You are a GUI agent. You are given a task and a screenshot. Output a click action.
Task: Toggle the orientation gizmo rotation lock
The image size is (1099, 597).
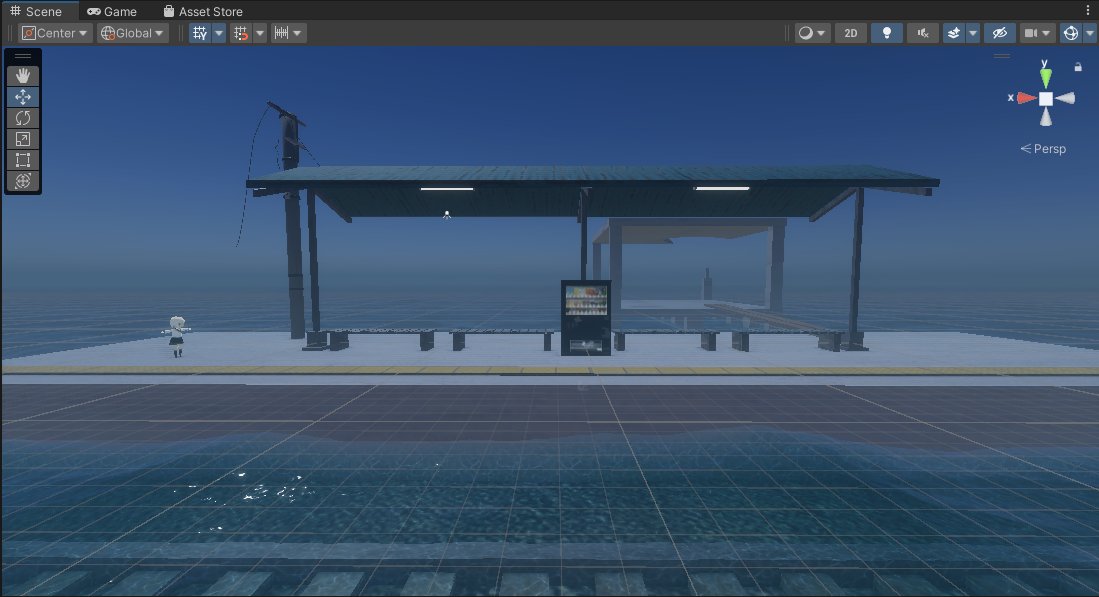pos(1078,67)
